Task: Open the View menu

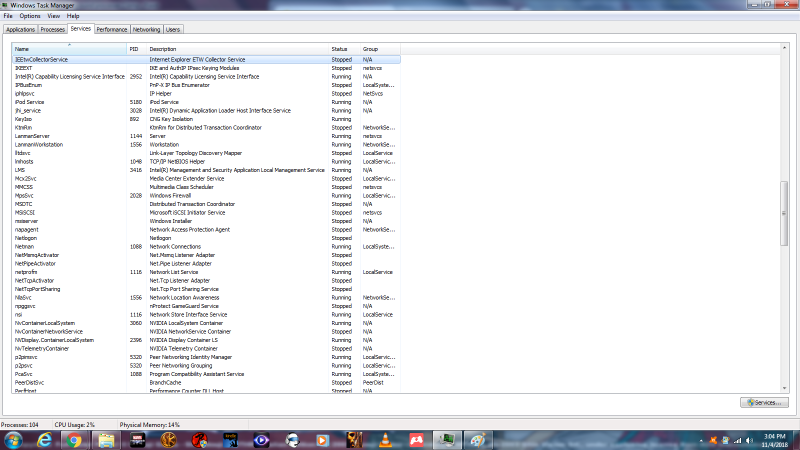Action: [54, 16]
